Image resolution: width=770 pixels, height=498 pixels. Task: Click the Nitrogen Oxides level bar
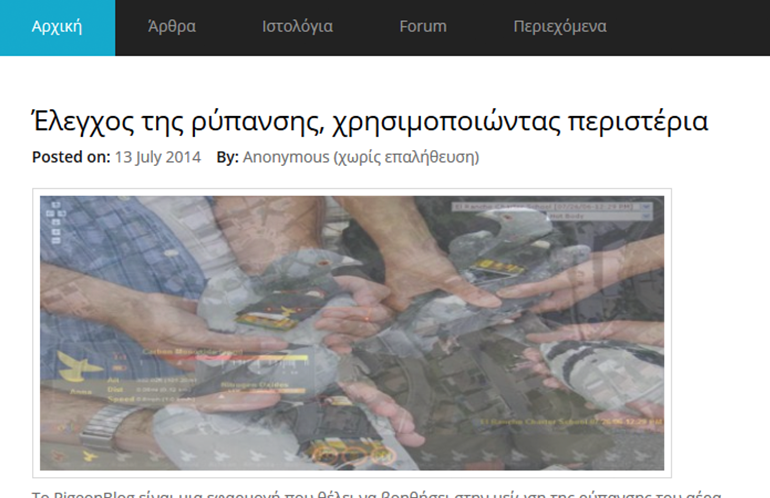[263, 391]
